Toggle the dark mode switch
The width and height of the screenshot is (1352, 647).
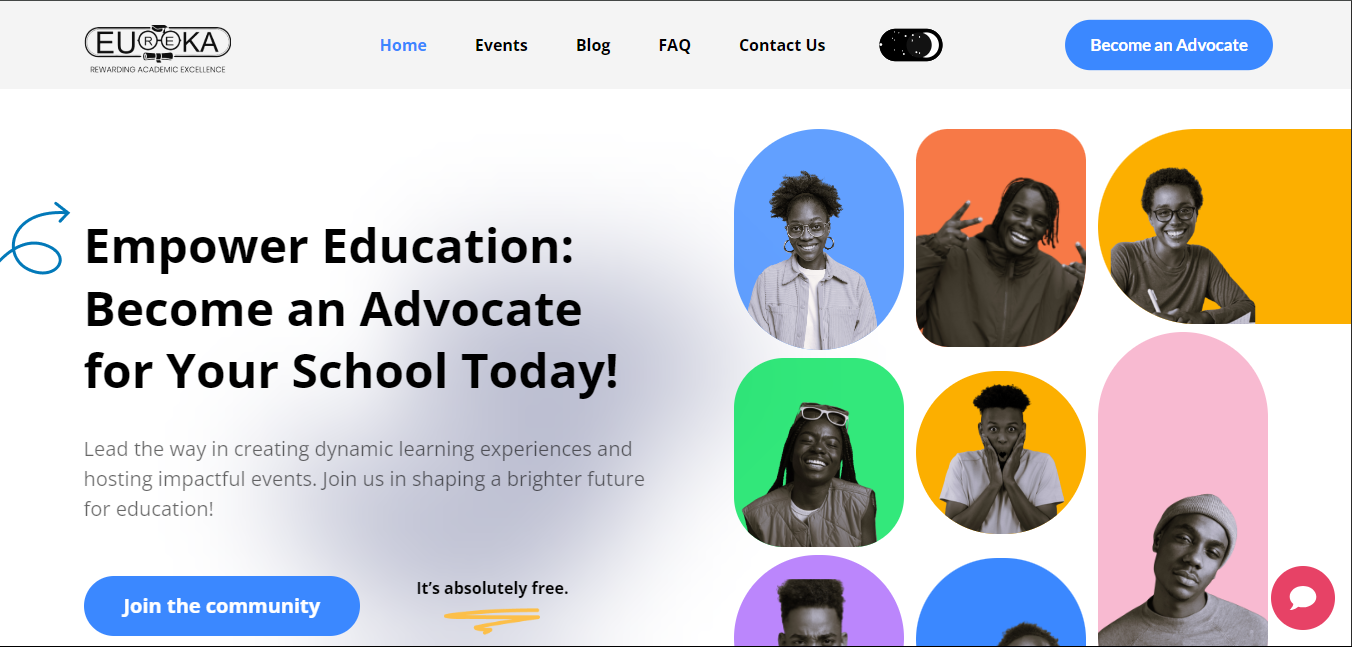tap(911, 45)
